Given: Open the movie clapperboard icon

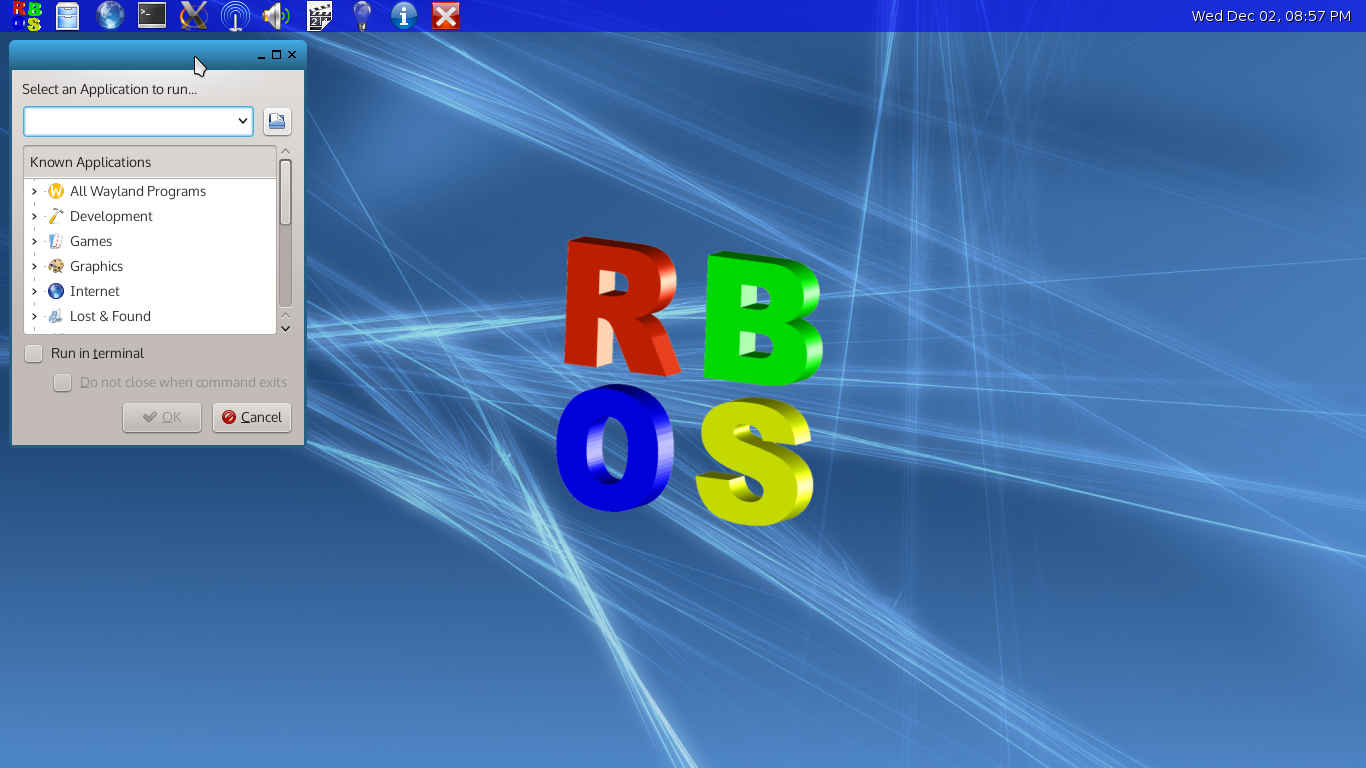Looking at the screenshot, I should pos(320,16).
